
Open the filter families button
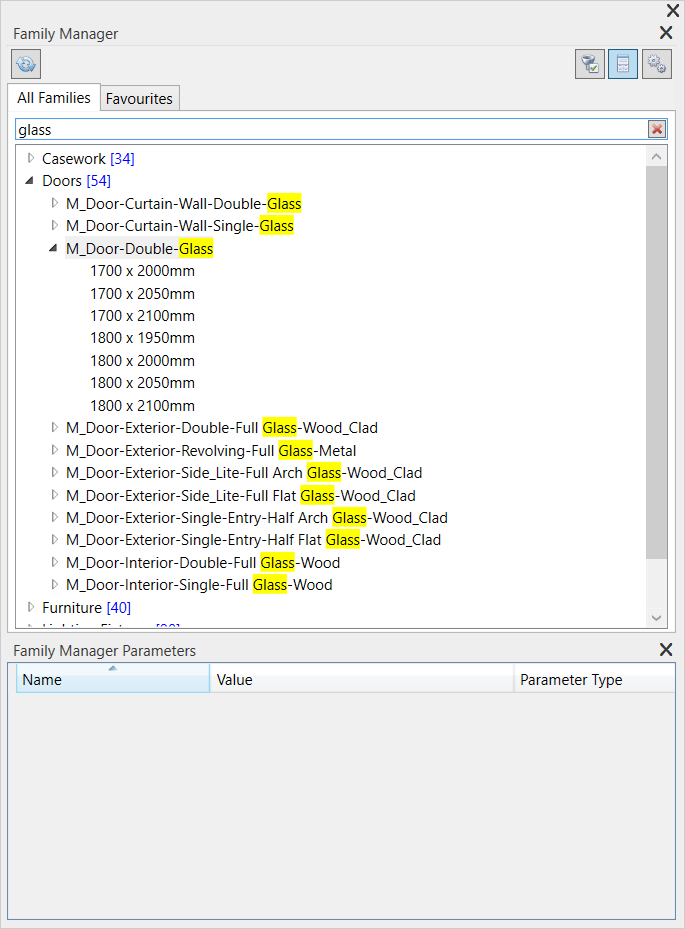point(590,64)
